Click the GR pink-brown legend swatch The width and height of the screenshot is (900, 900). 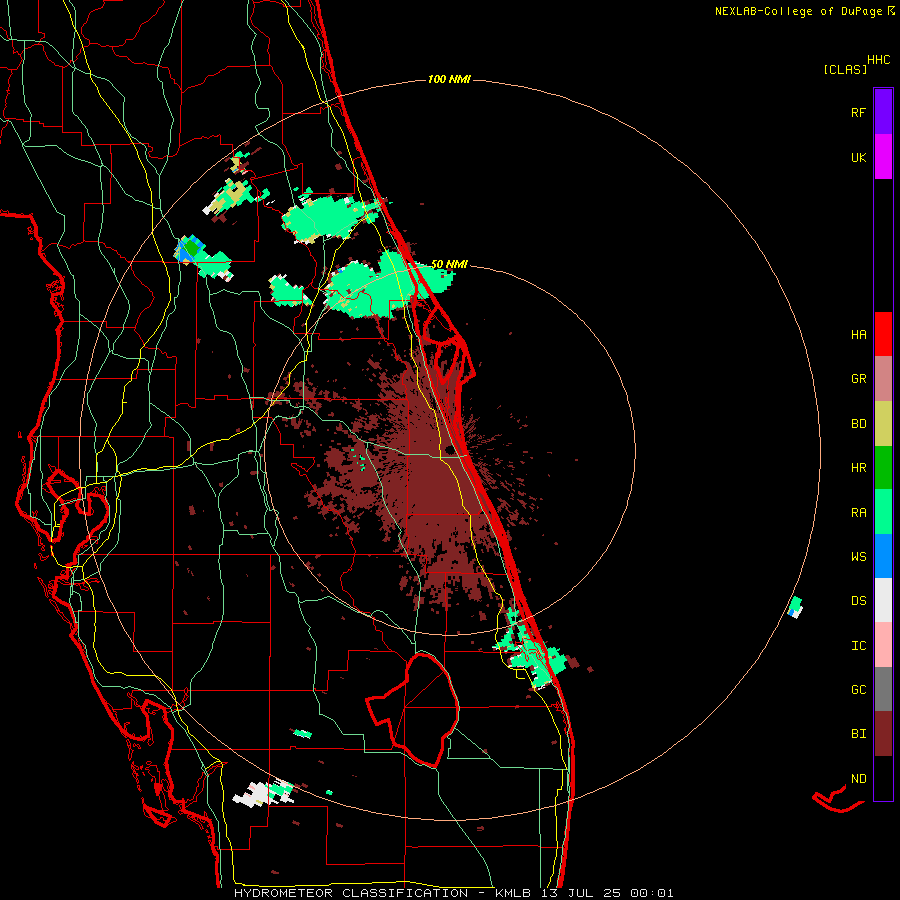click(x=883, y=379)
